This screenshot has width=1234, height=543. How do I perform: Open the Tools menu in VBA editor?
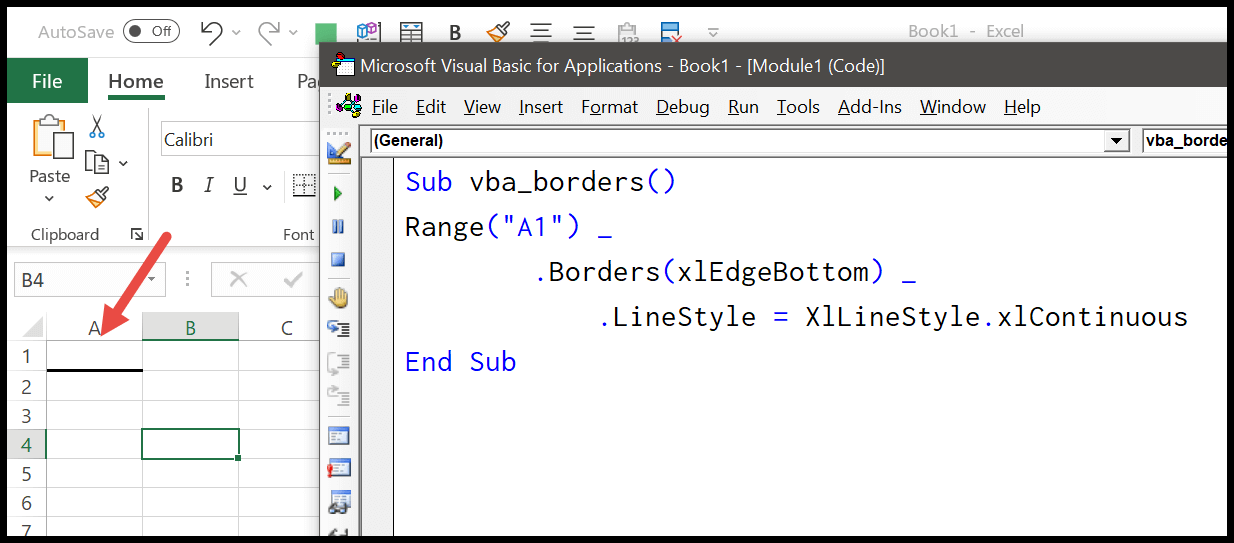tap(798, 107)
